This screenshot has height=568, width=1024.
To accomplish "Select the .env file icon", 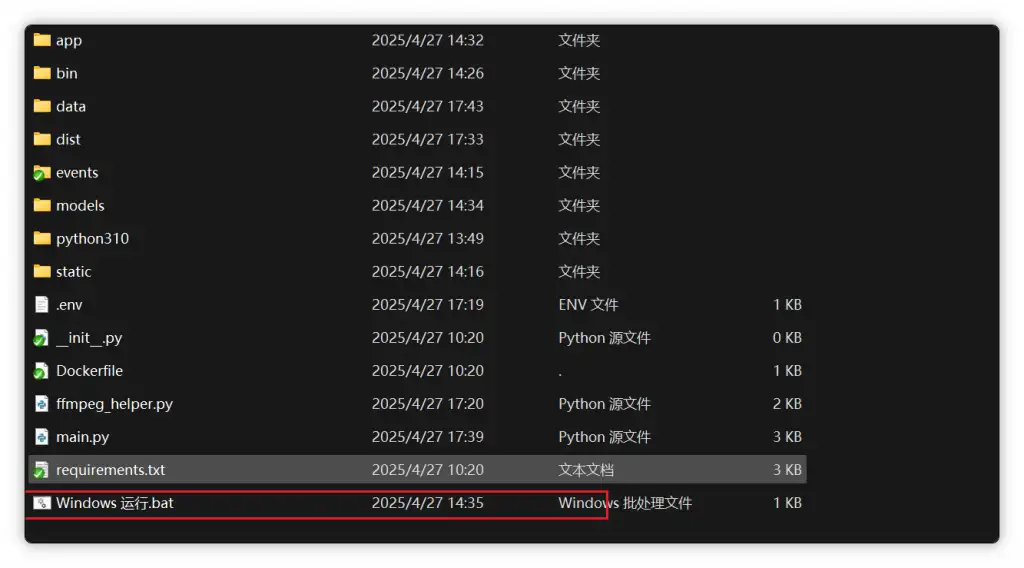I will tap(41, 304).
